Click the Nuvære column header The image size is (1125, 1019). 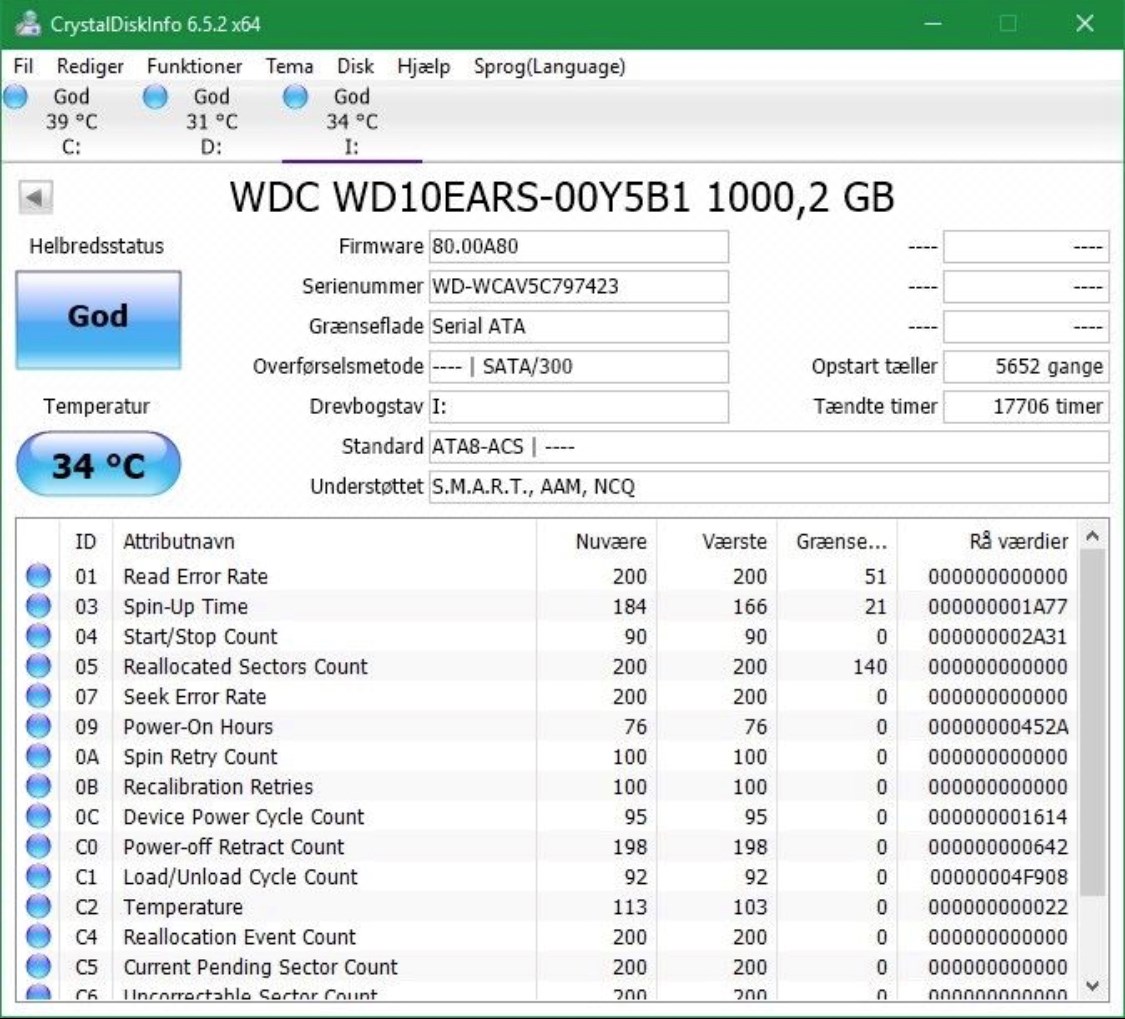(596, 541)
